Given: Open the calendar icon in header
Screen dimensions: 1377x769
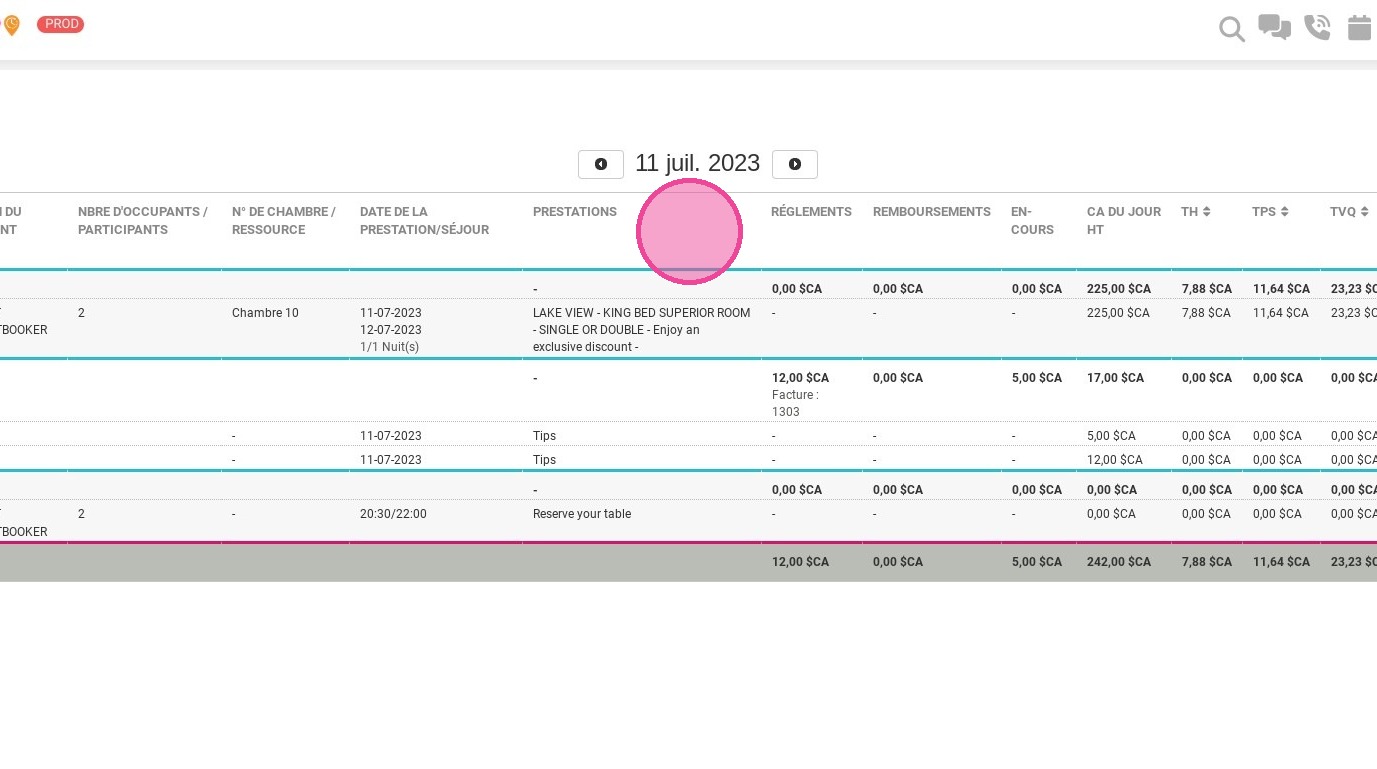Looking at the screenshot, I should [1359, 27].
